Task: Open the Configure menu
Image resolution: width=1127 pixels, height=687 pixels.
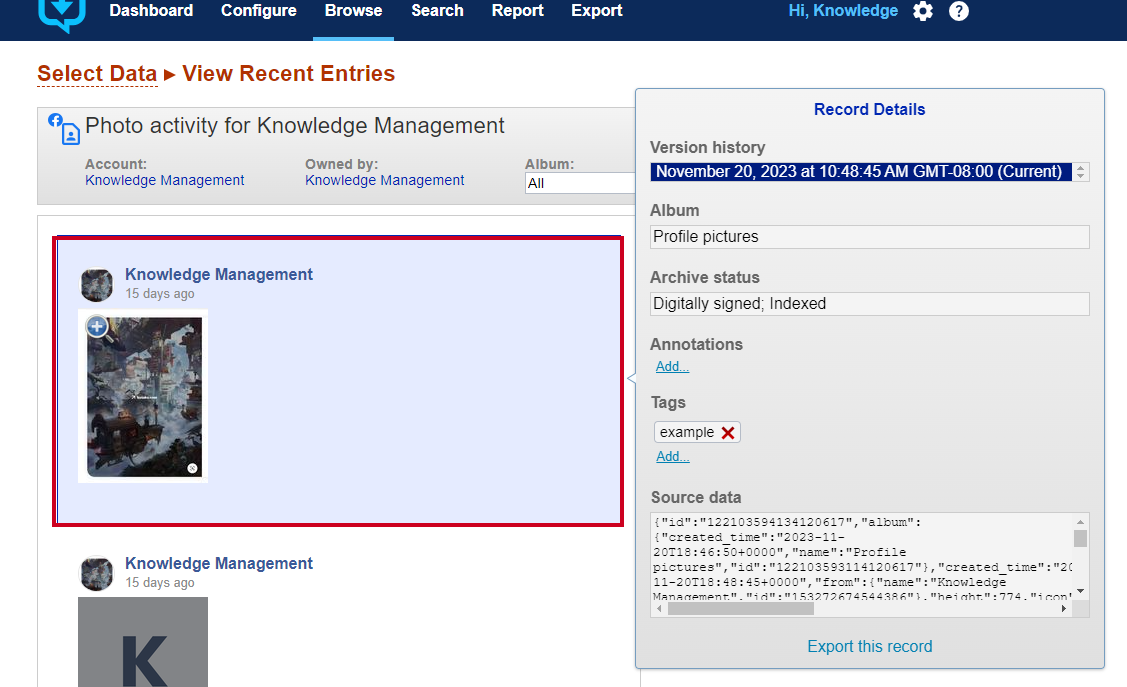Action: click(259, 11)
